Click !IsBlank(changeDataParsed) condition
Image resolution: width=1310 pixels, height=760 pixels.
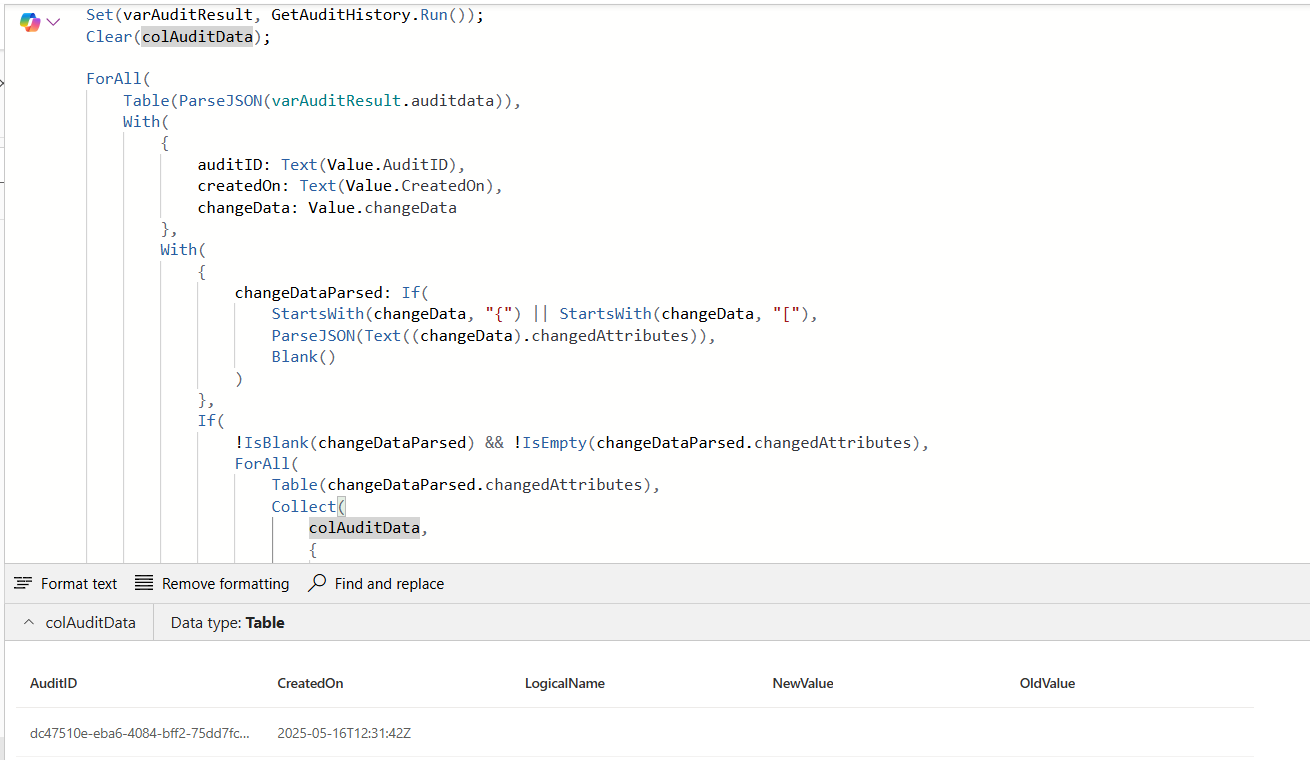355,442
